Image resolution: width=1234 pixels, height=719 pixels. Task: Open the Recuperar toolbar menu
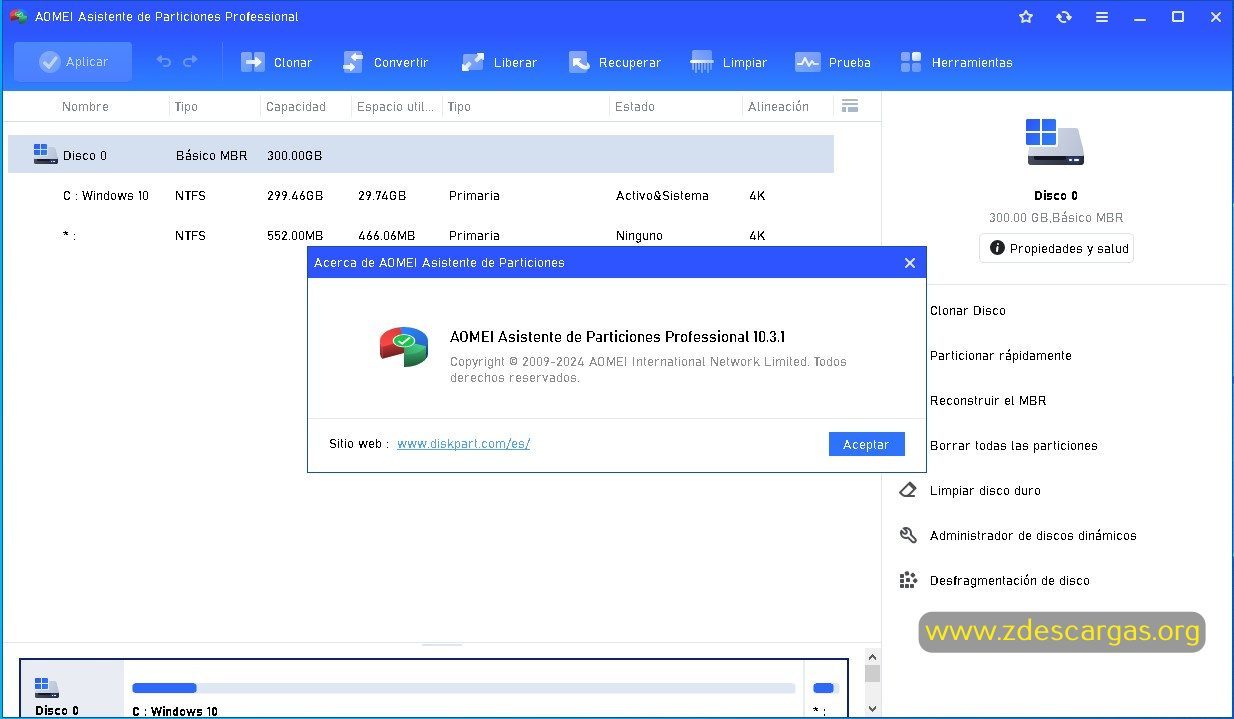(x=614, y=62)
